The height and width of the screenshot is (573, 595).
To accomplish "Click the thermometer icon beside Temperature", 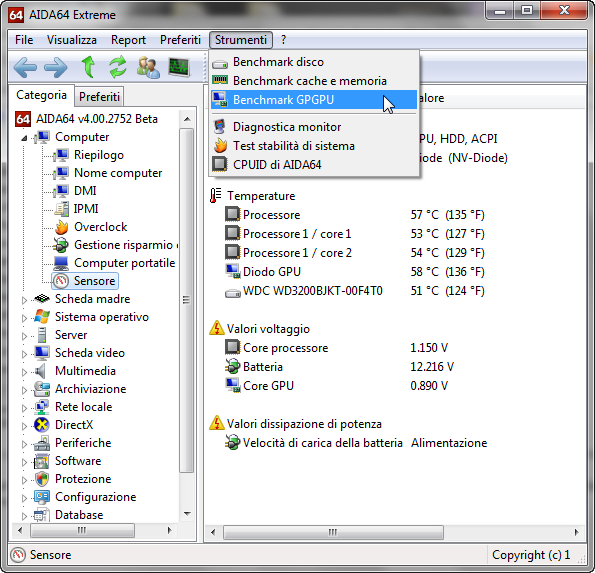I will pyautogui.click(x=216, y=195).
